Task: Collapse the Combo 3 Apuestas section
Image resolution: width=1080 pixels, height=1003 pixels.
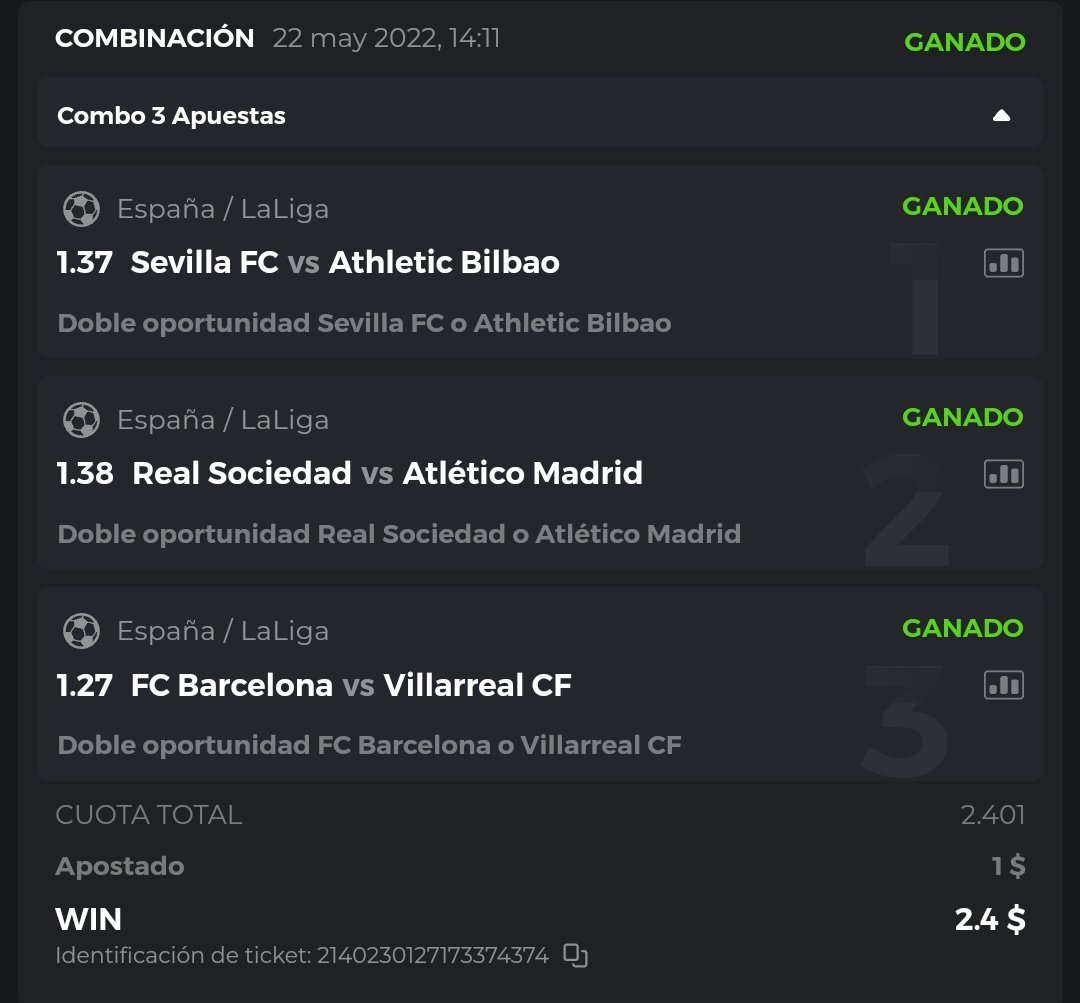Action: (1001, 116)
